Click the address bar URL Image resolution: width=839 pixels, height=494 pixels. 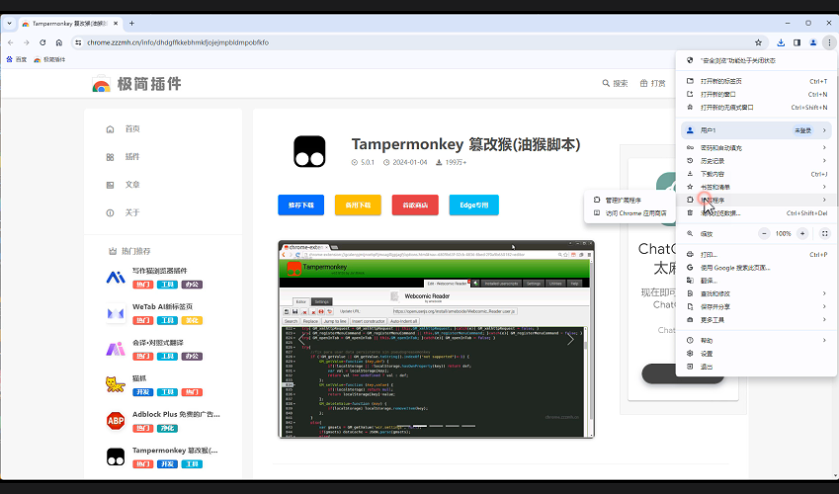(x=178, y=43)
